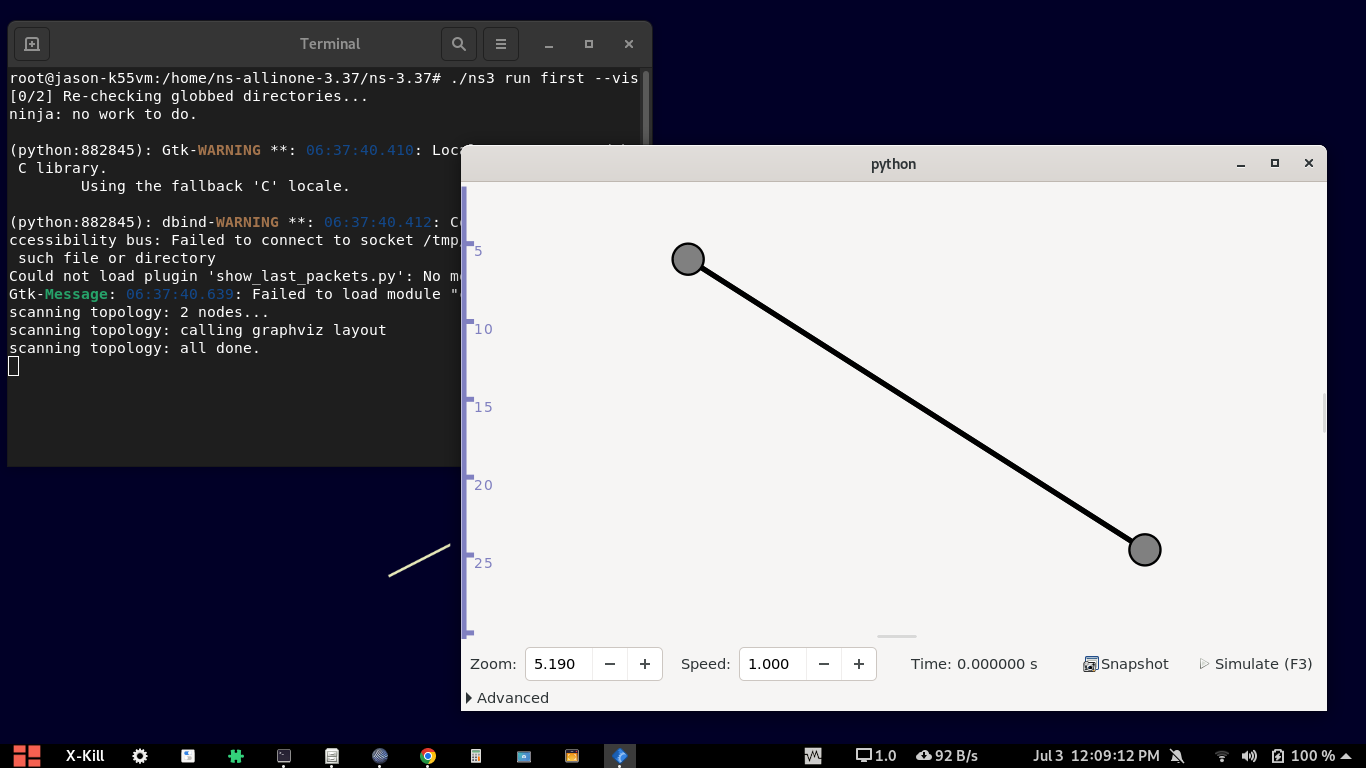The width and height of the screenshot is (1366, 768).
Task: Launch Chrome from the taskbar
Action: click(x=428, y=756)
